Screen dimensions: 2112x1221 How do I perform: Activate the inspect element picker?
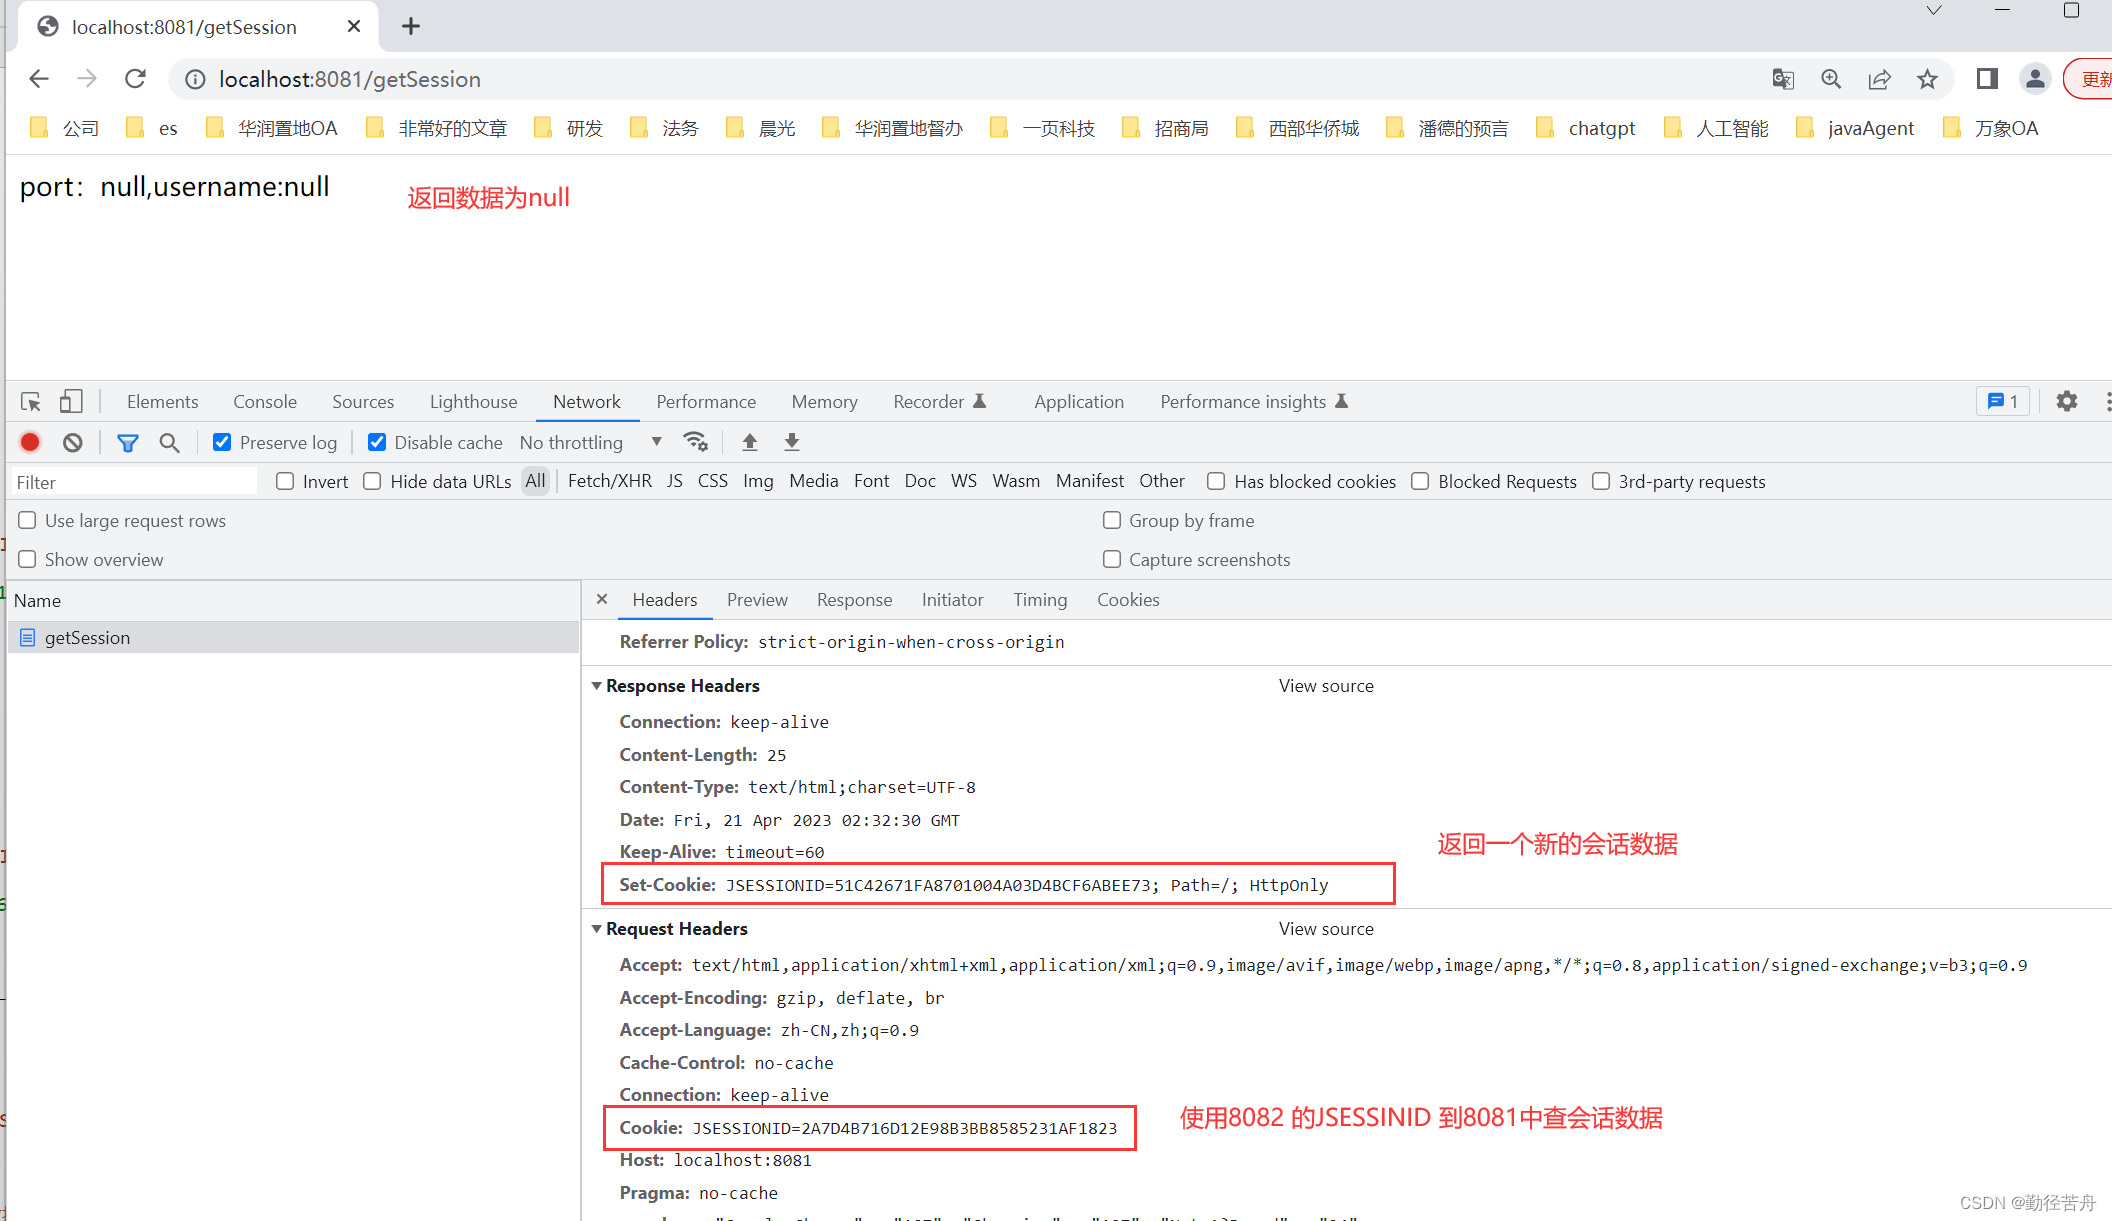31,402
